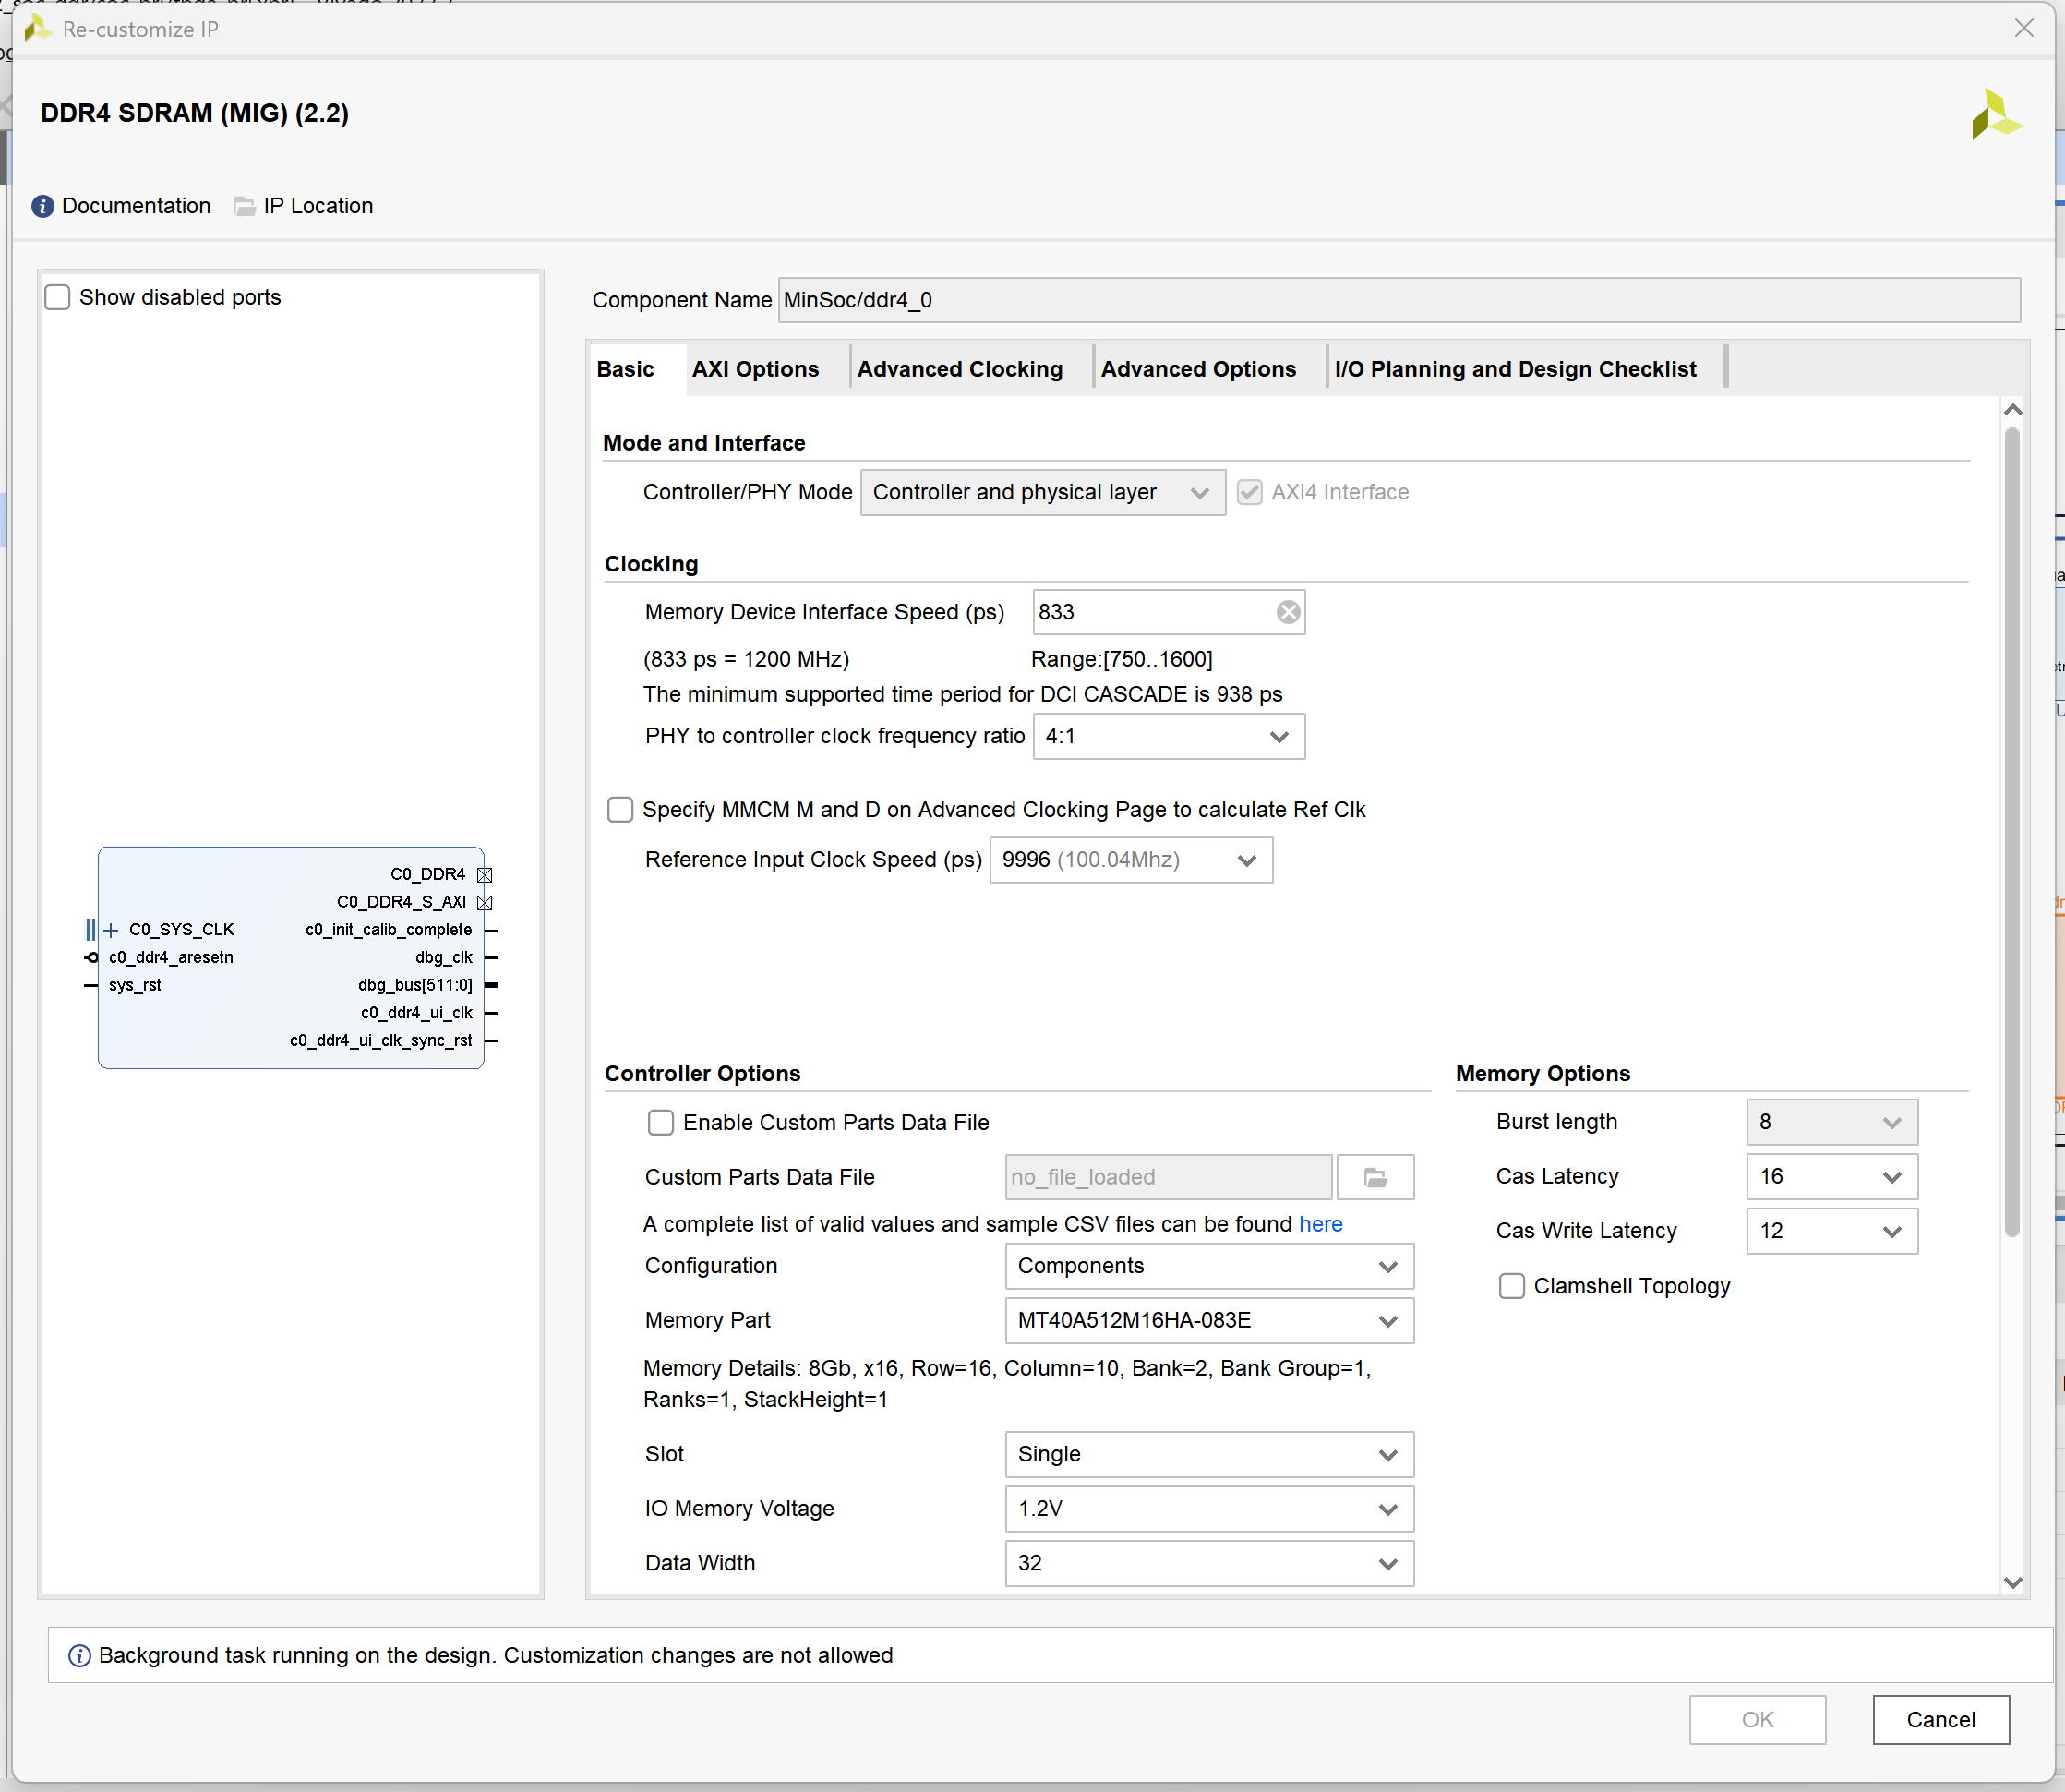Enable Custom Parts Data File checkbox
This screenshot has width=2065, height=1792.
pos(661,1123)
